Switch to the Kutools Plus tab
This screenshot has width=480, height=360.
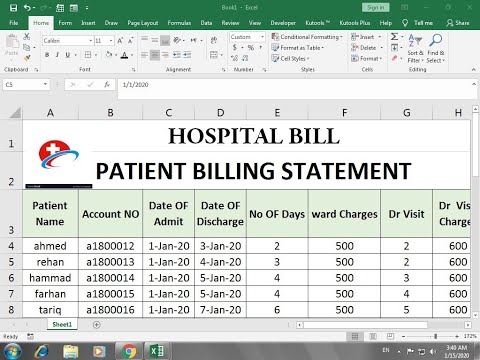(x=355, y=23)
